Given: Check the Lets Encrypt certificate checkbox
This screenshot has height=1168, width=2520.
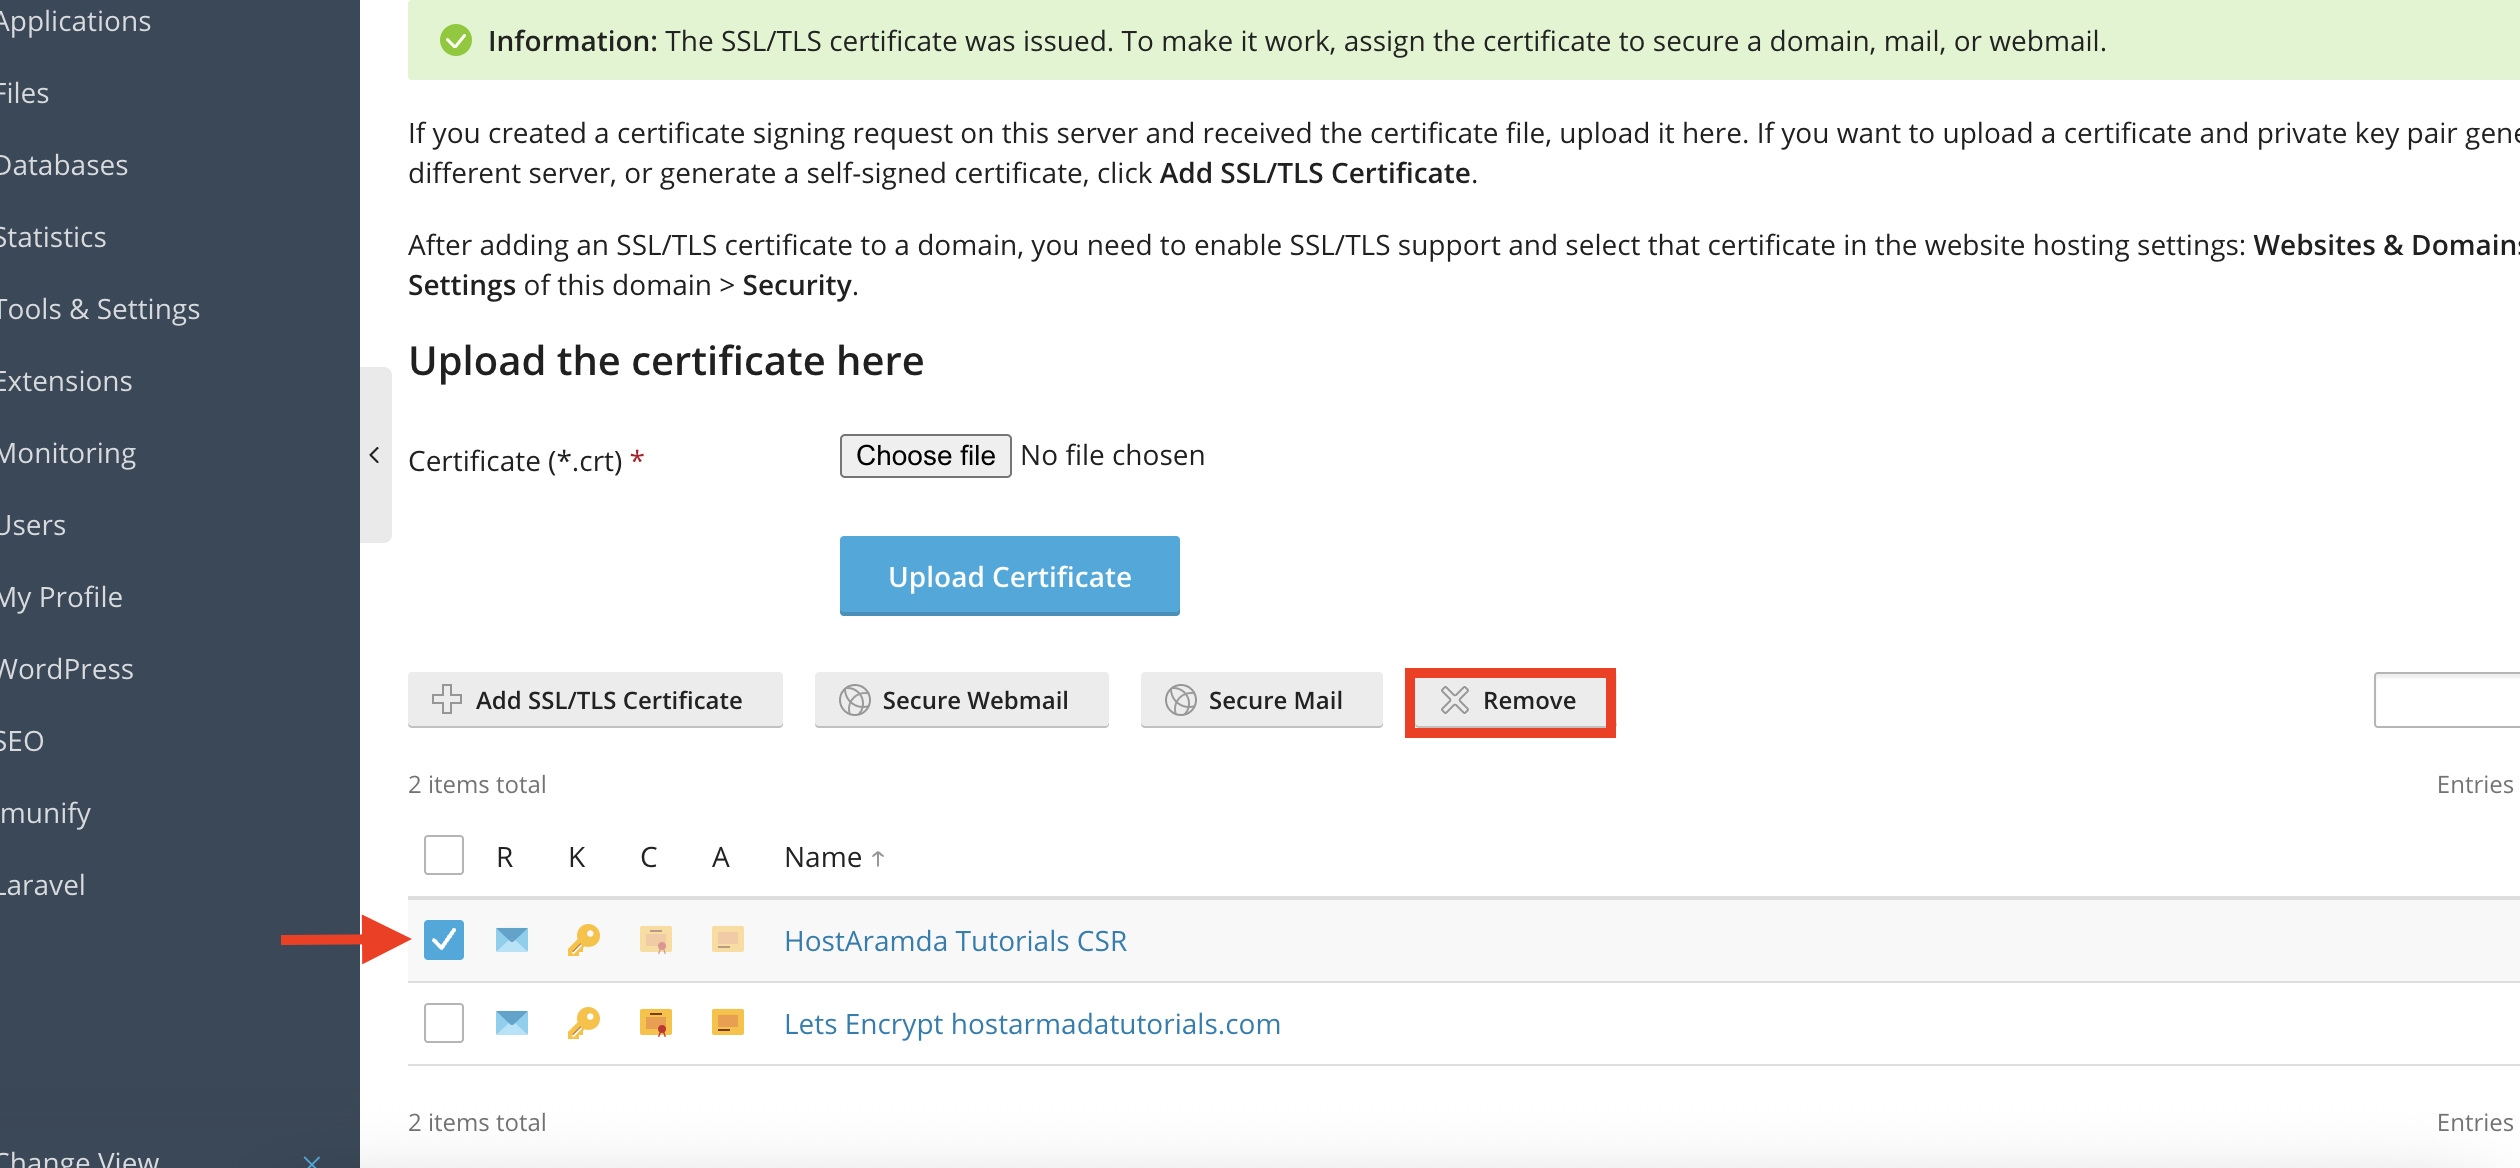Looking at the screenshot, I should [444, 1022].
